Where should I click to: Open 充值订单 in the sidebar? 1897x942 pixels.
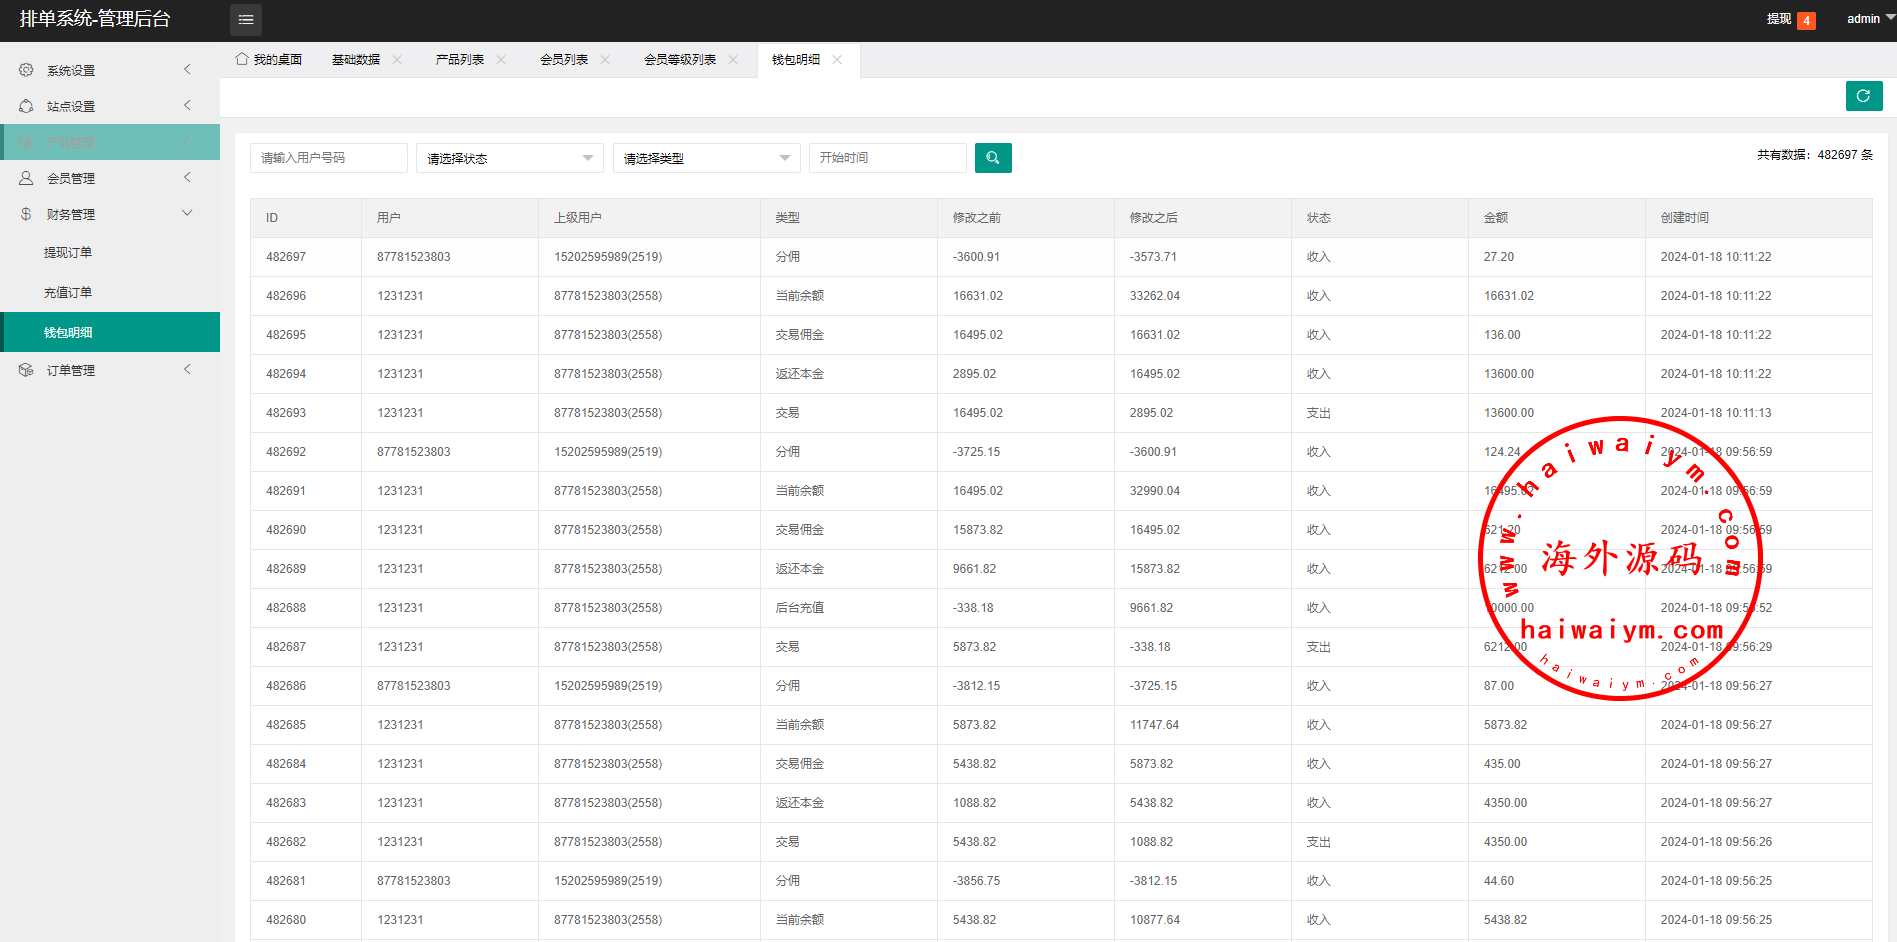pyautogui.click(x=68, y=293)
